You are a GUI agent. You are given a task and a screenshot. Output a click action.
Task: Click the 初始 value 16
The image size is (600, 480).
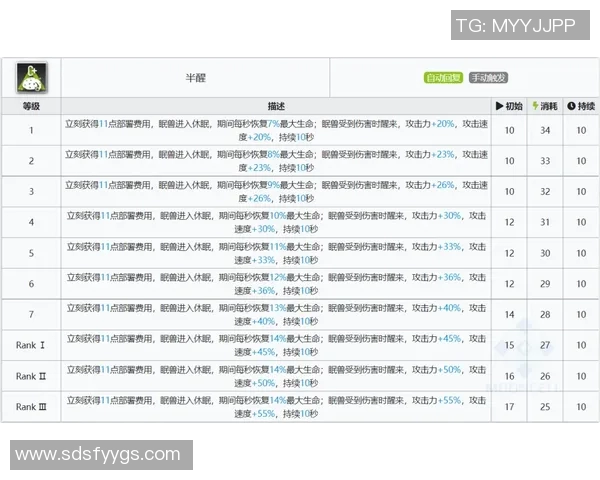509,376
